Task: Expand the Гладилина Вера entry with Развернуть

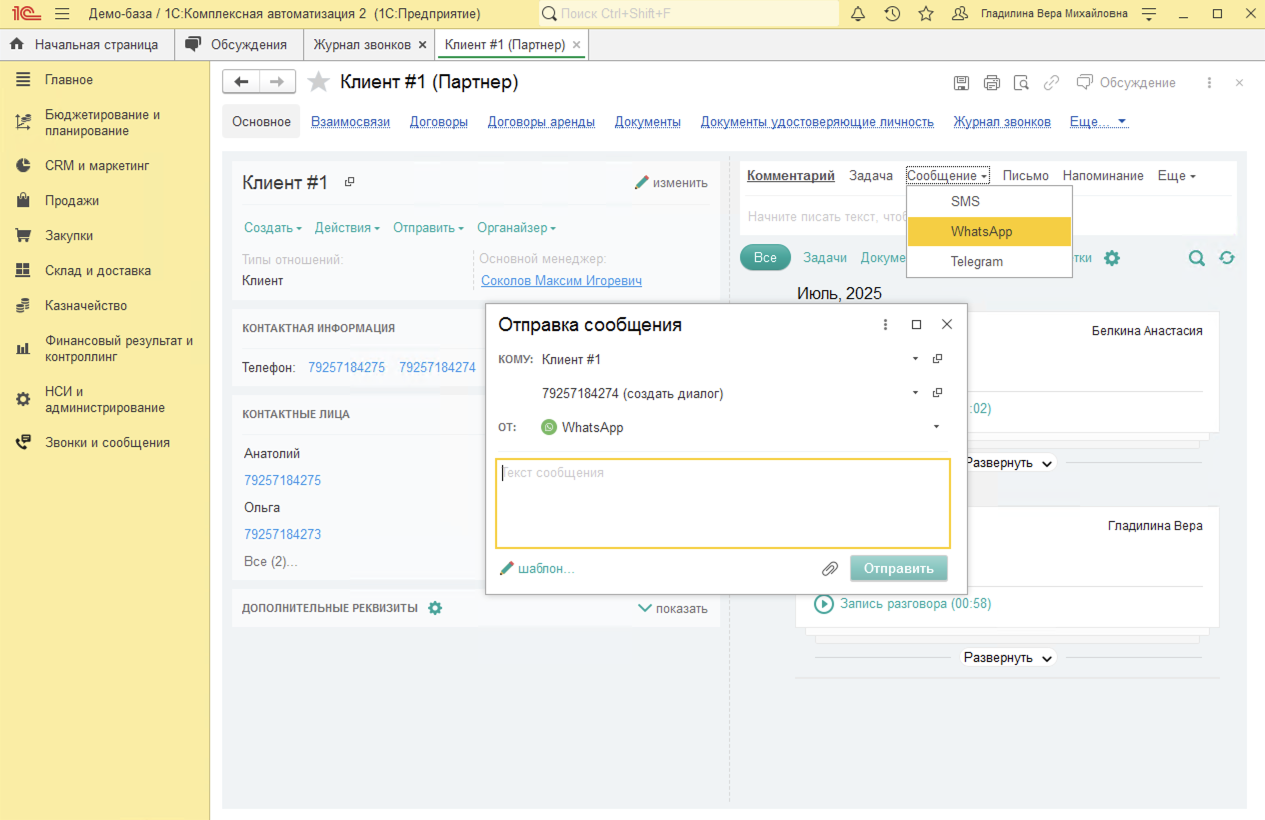Action: 1008,658
